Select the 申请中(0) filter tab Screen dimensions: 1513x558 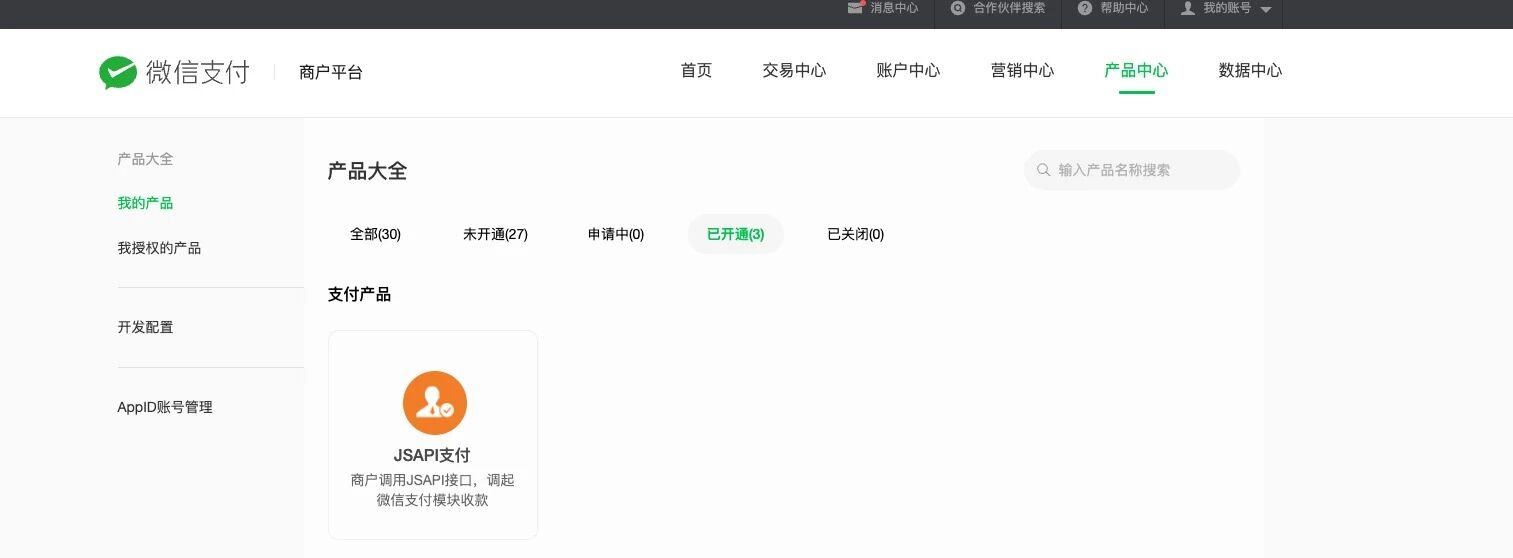(x=616, y=234)
